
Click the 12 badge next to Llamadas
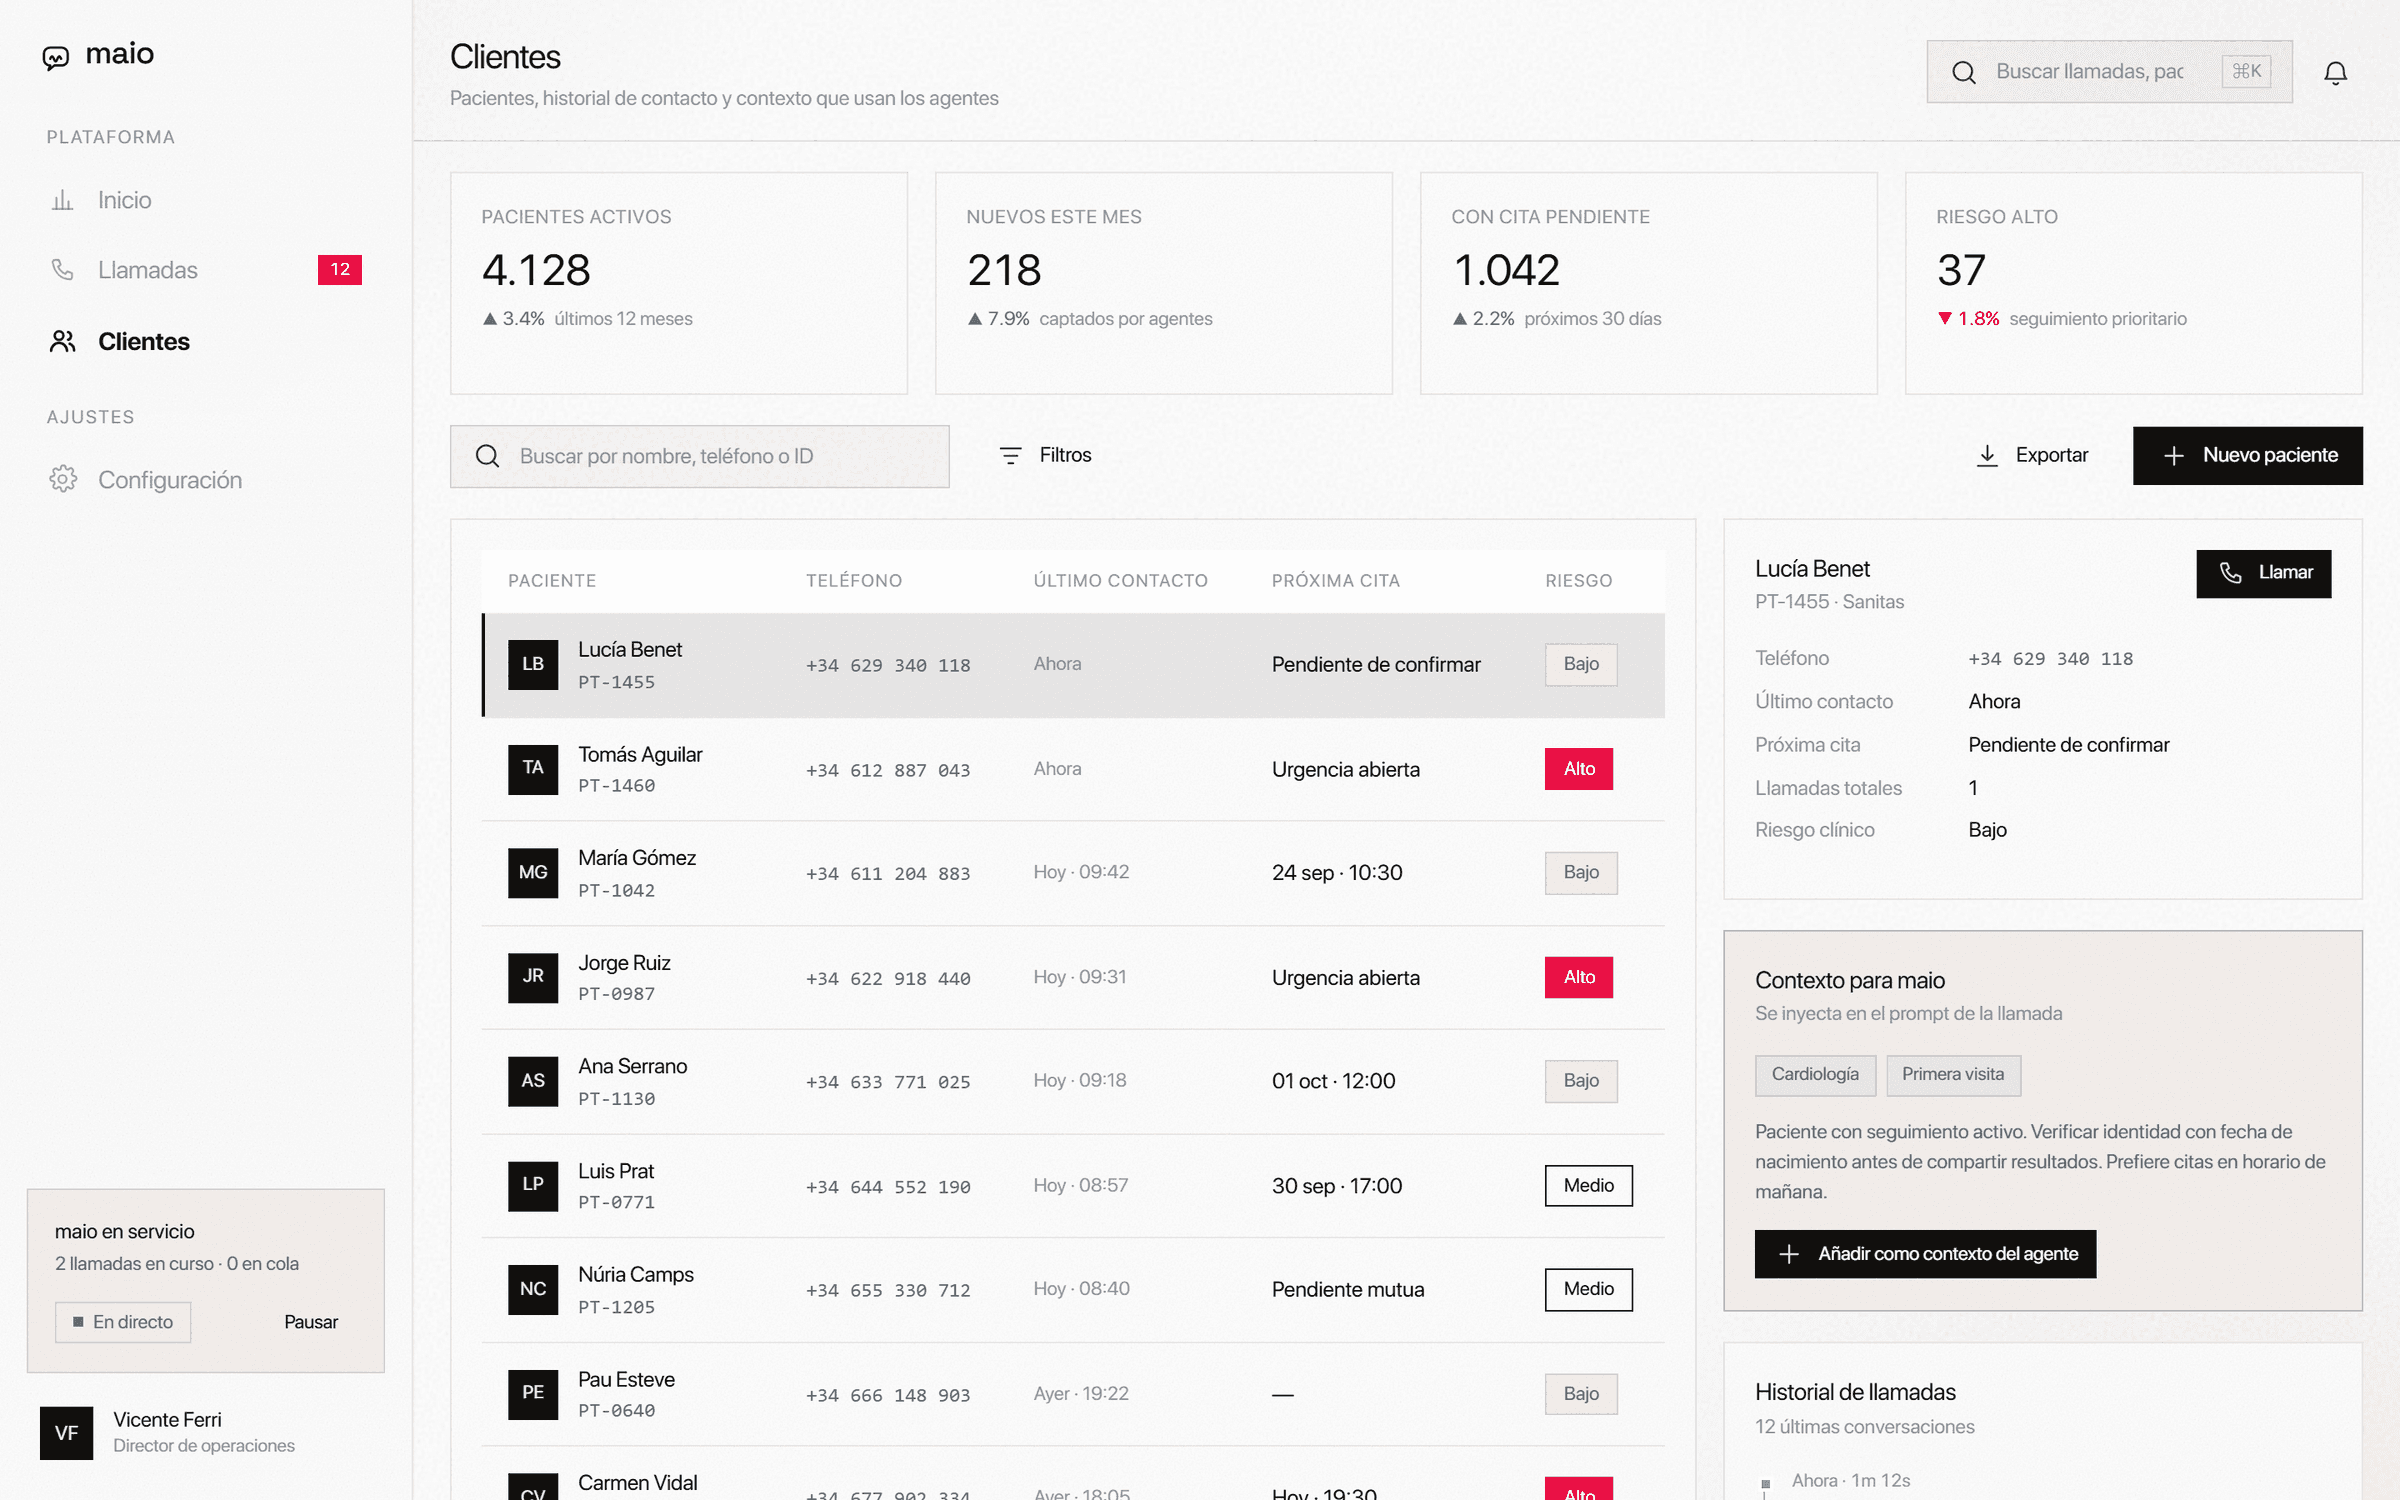(x=340, y=270)
